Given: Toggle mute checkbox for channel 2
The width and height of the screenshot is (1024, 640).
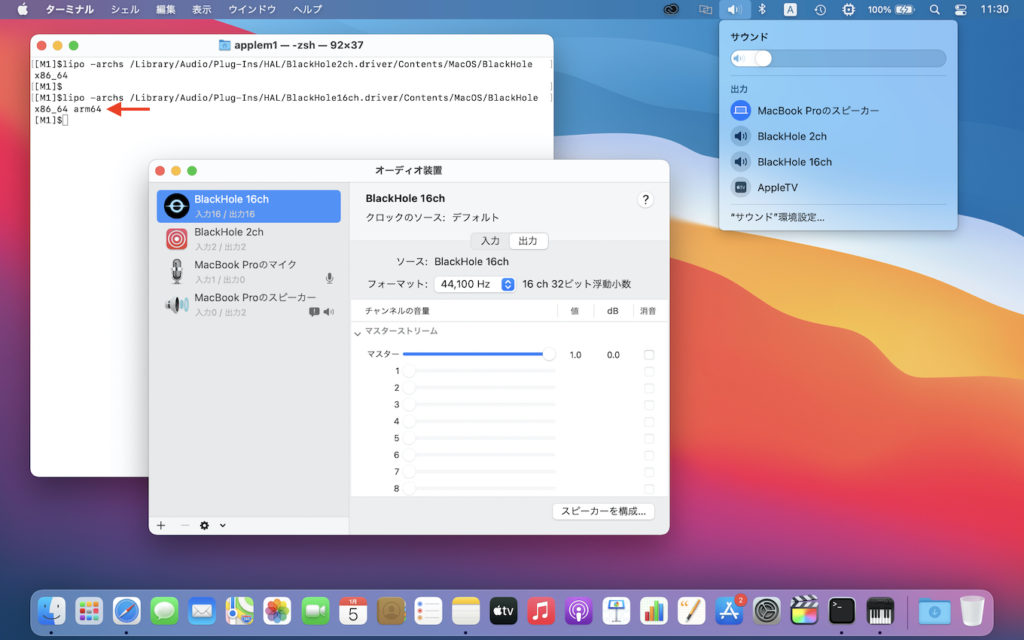Looking at the screenshot, I should [x=649, y=388].
